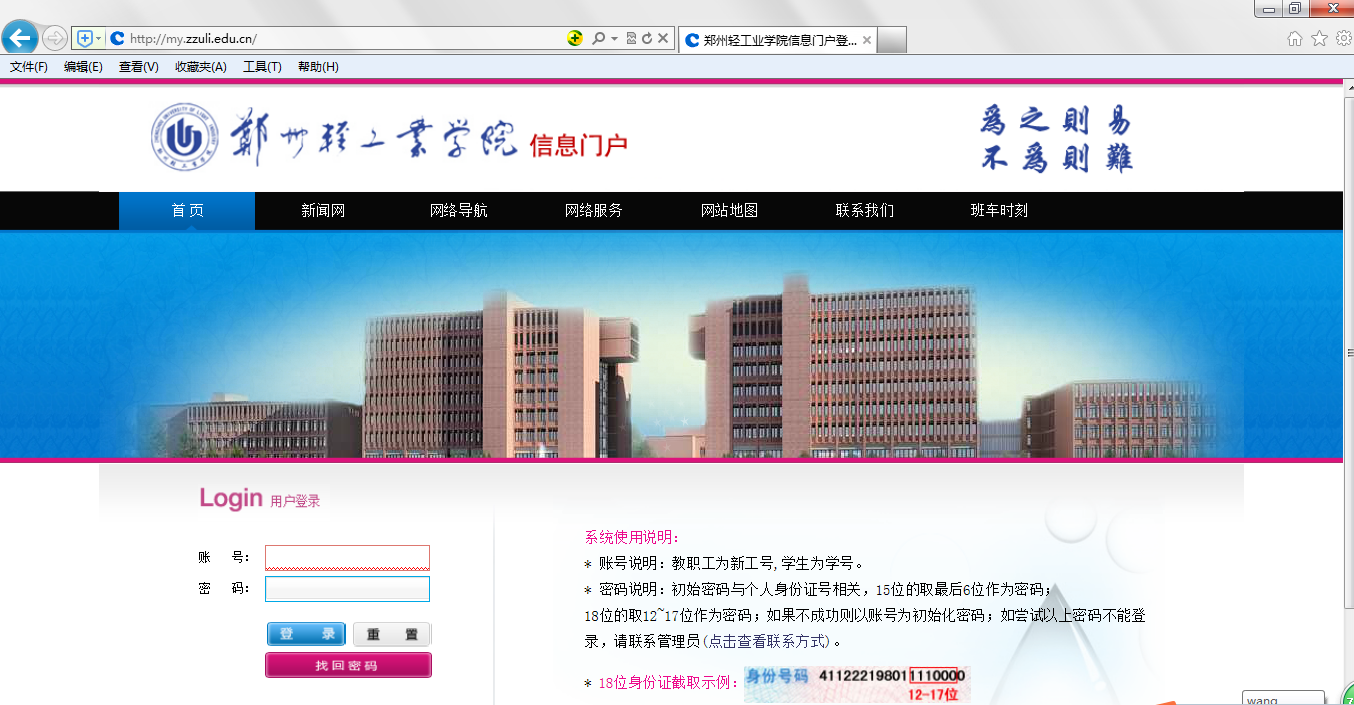Select 首页 in the navigation bar

pyautogui.click(x=187, y=211)
